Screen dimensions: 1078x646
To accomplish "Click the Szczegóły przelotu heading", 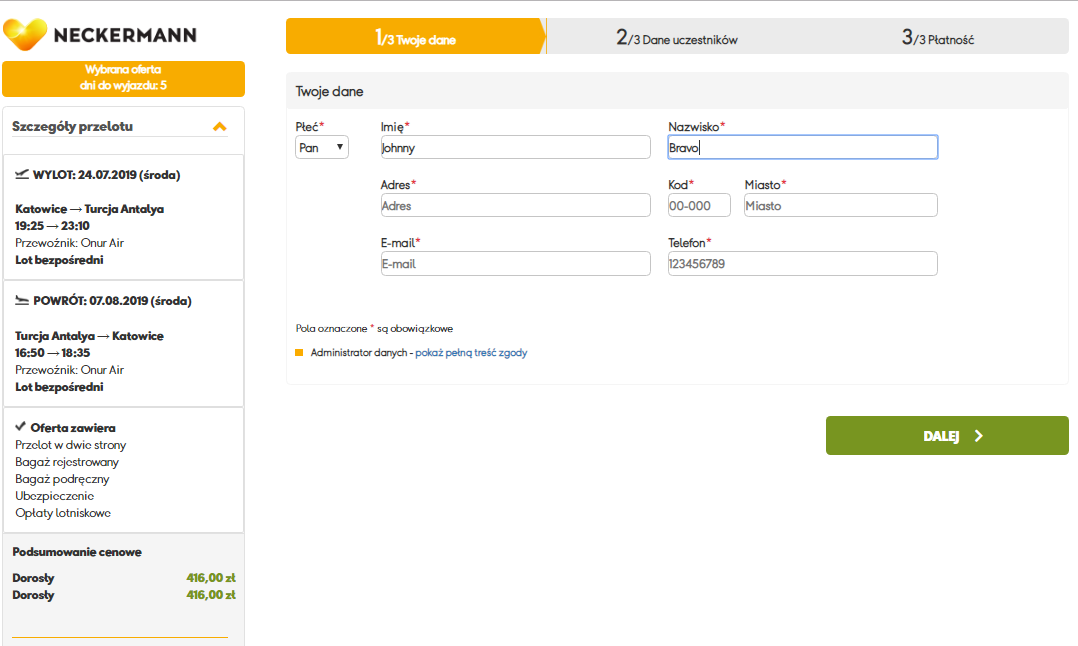I will click(x=72, y=126).
